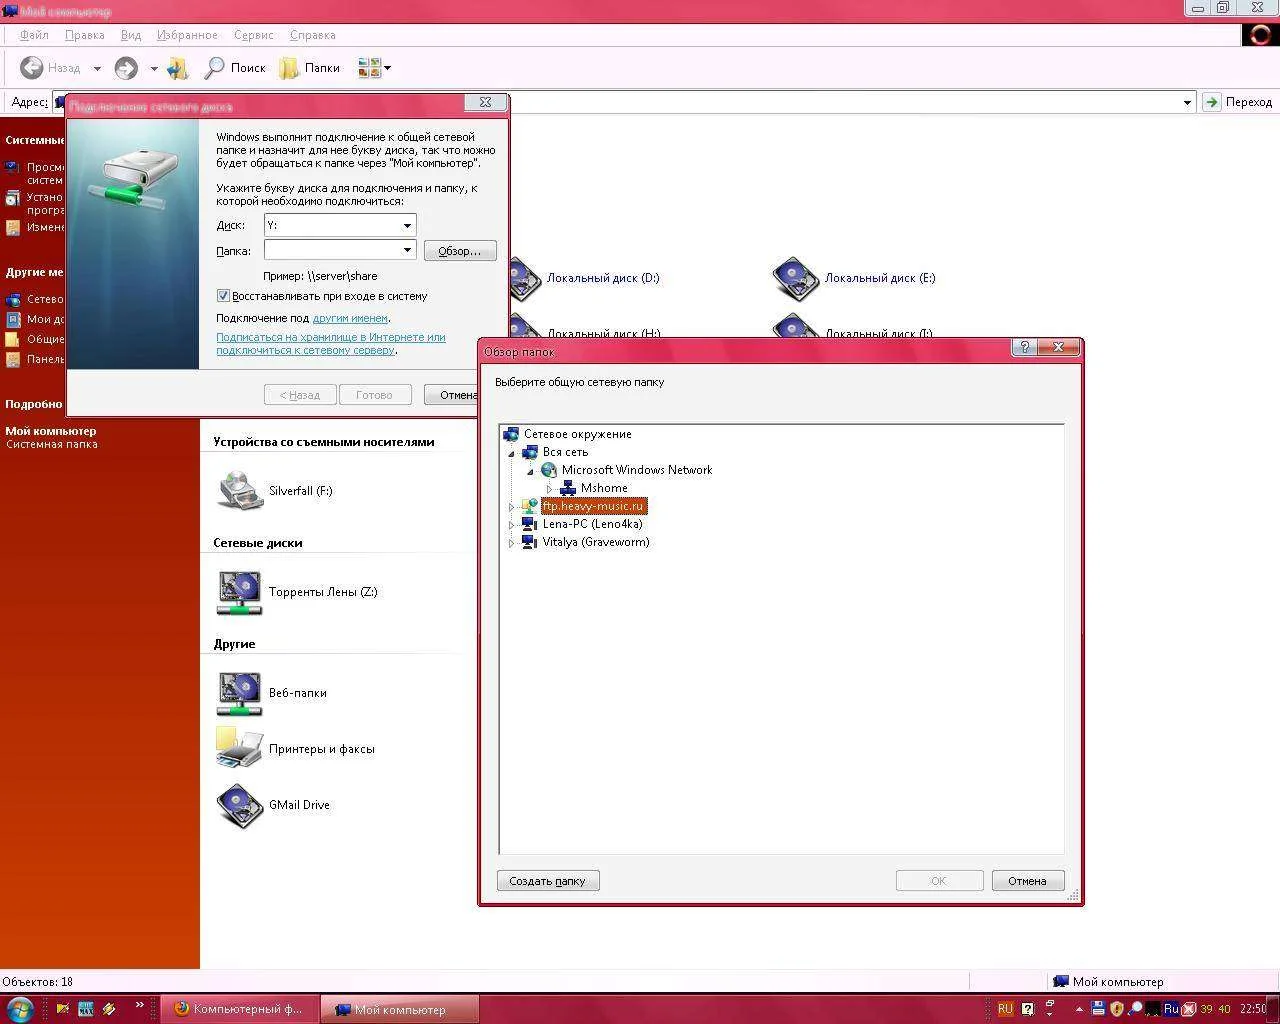The height and width of the screenshot is (1024, 1280).
Task: Click the RU language indicator in taskbar
Action: tap(1006, 1009)
